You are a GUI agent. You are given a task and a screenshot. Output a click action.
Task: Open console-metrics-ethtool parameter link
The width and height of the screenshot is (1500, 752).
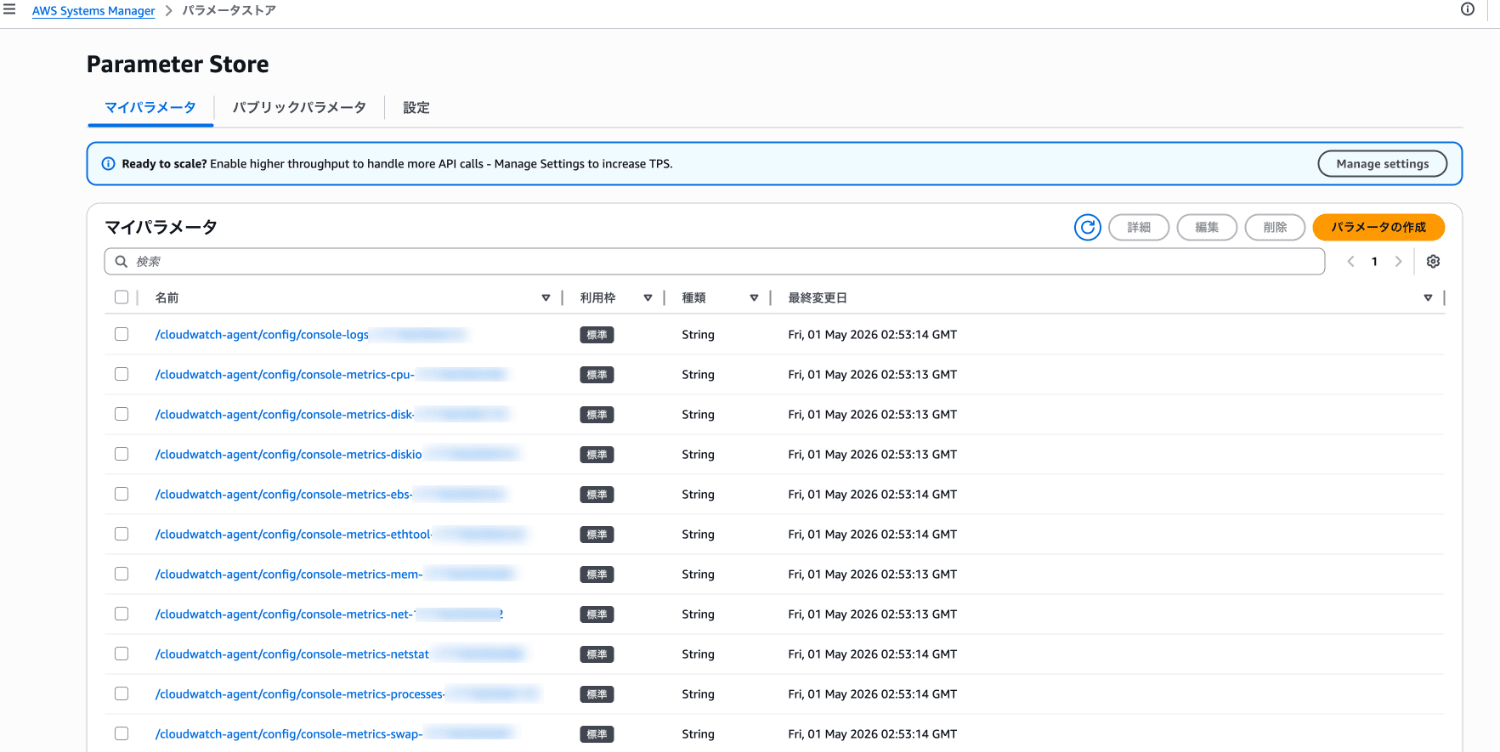pos(341,534)
